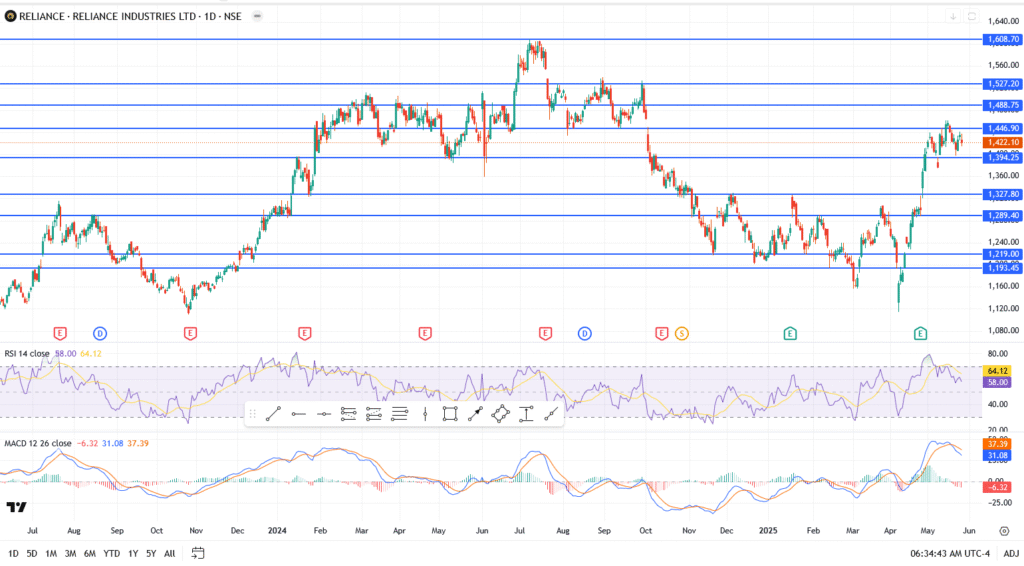Open the earnings marker near Jul 2024
1024x566 pixels.
(x=545, y=334)
